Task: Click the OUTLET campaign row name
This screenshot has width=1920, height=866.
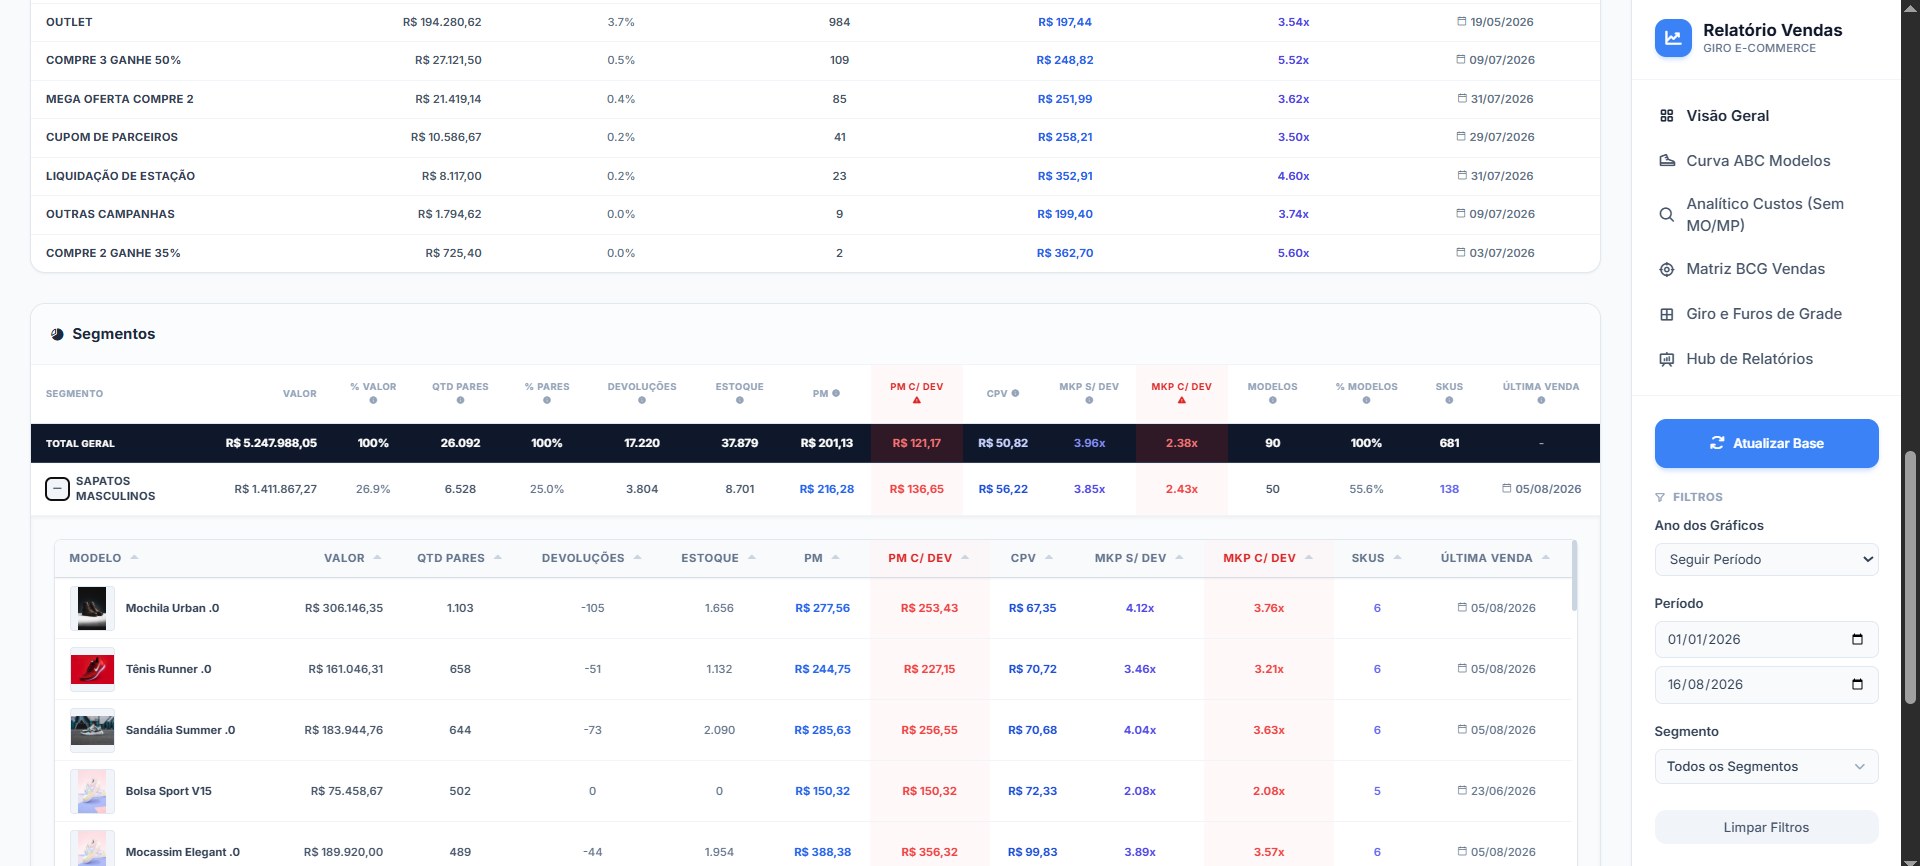Action: tap(69, 22)
